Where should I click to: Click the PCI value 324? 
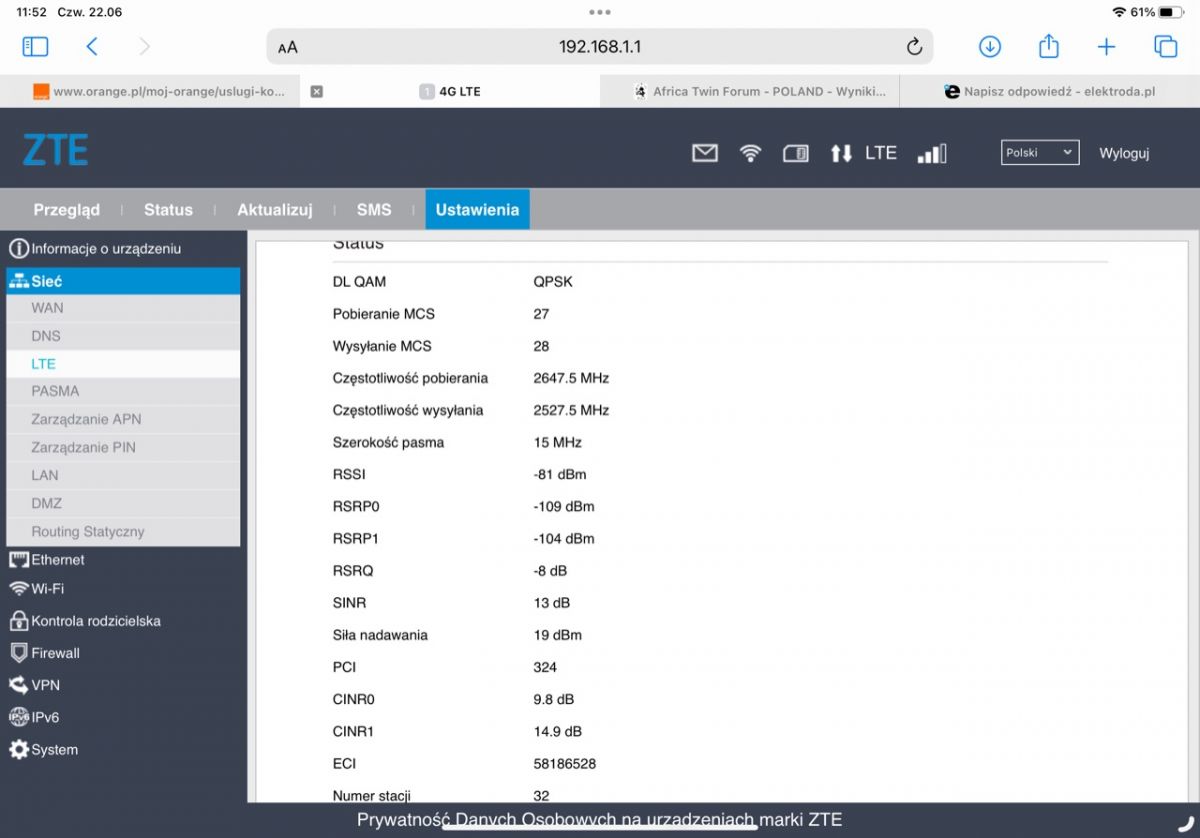click(x=545, y=667)
